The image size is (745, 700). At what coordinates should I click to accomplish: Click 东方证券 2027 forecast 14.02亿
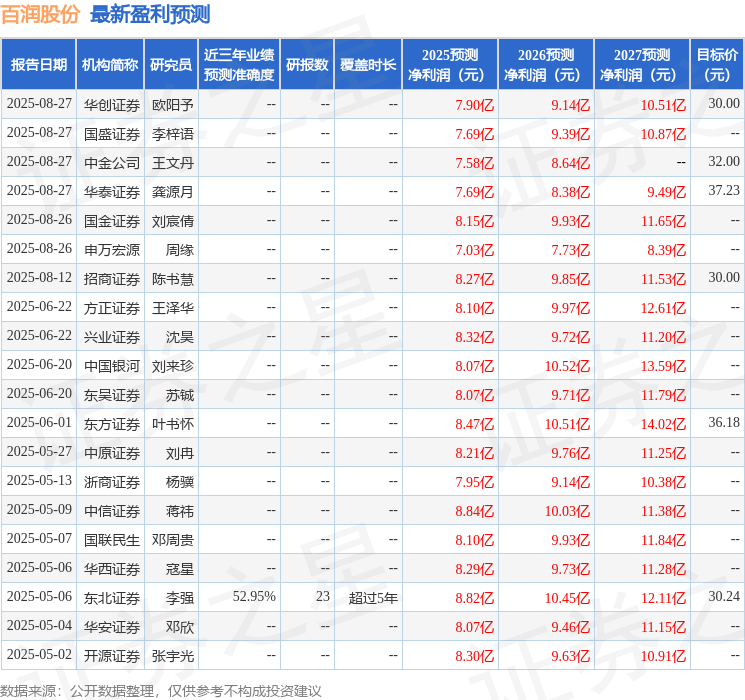pyautogui.click(x=663, y=424)
